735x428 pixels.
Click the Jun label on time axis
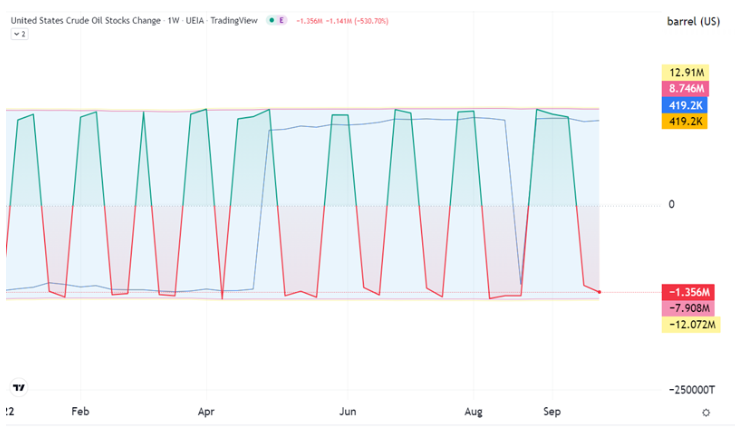tap(348, 412)
